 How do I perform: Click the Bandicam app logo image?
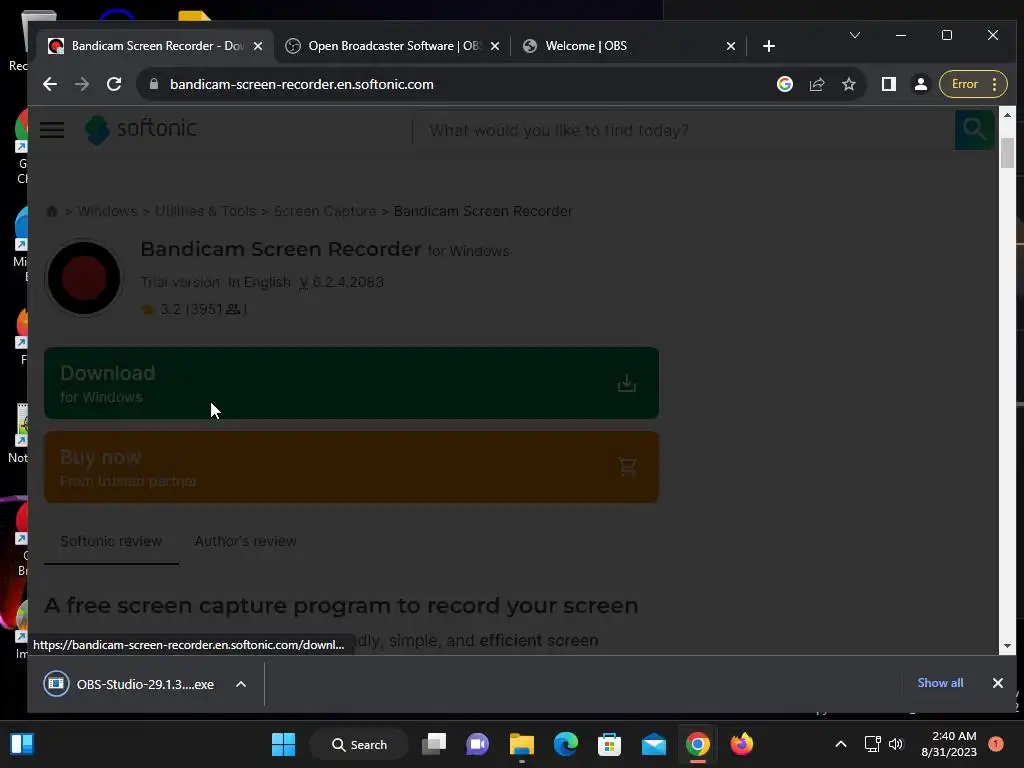click(84, 278)
